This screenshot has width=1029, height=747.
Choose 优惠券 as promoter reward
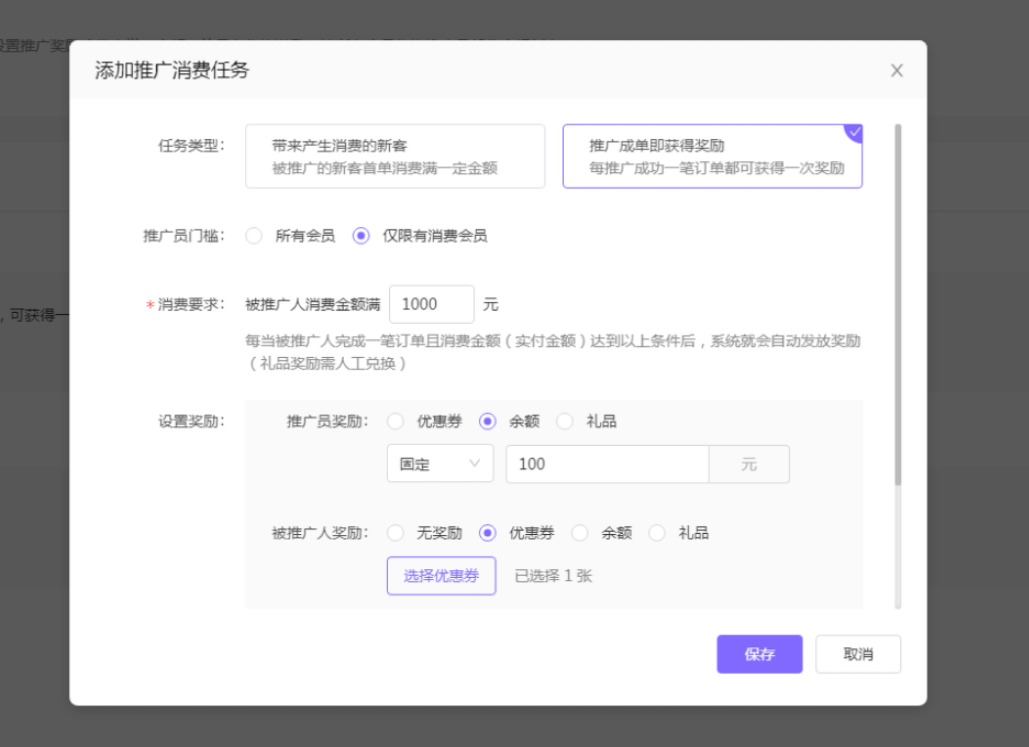pos(396,421)
